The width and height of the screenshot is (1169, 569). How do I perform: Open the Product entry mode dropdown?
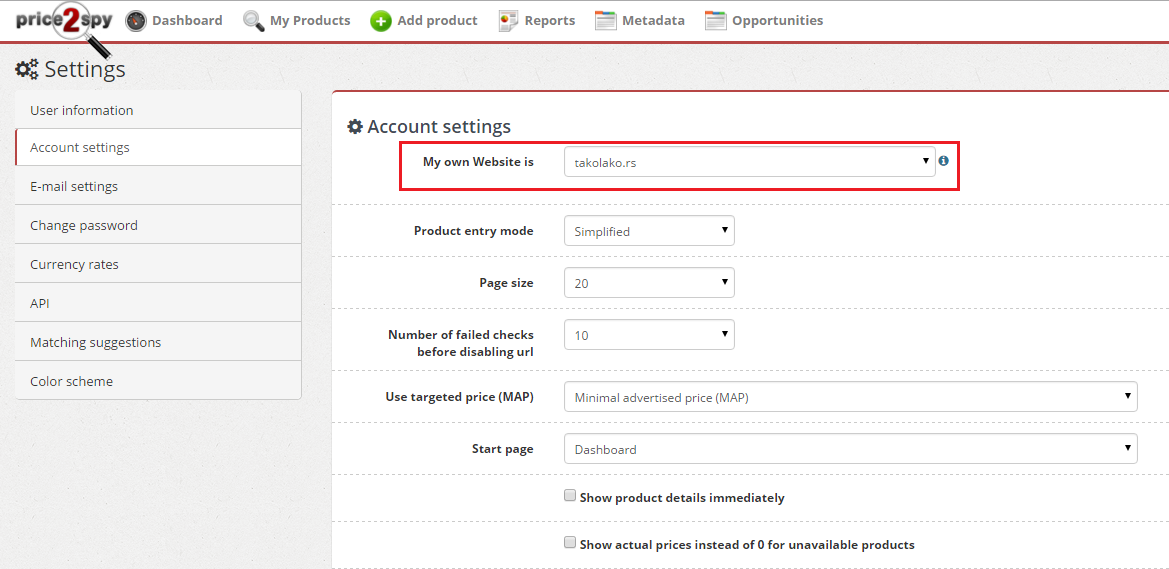[x=649, y=231]
